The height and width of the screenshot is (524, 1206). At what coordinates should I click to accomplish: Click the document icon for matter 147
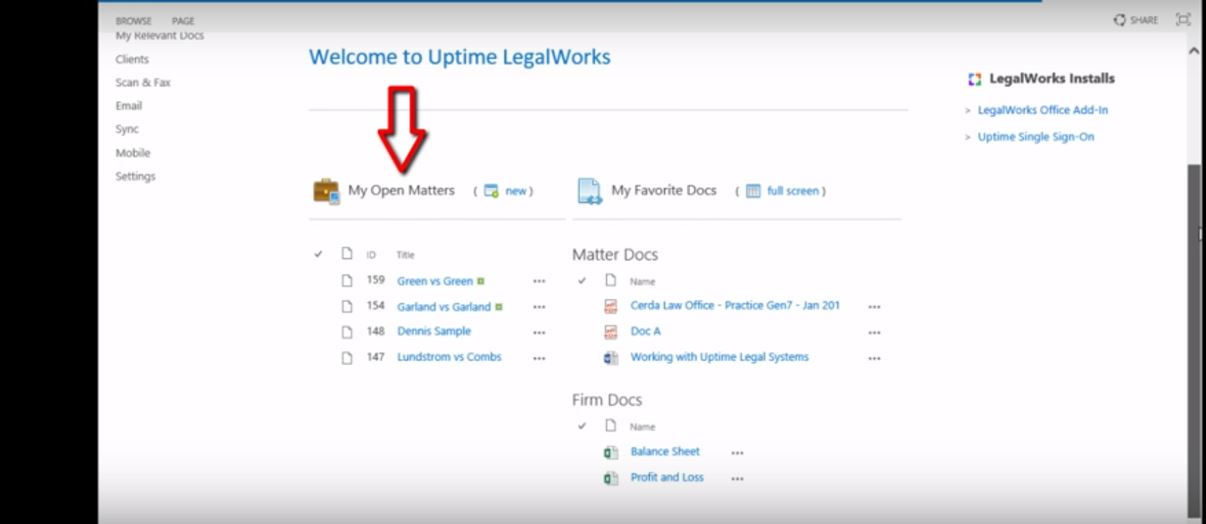[x=347, y=358]
